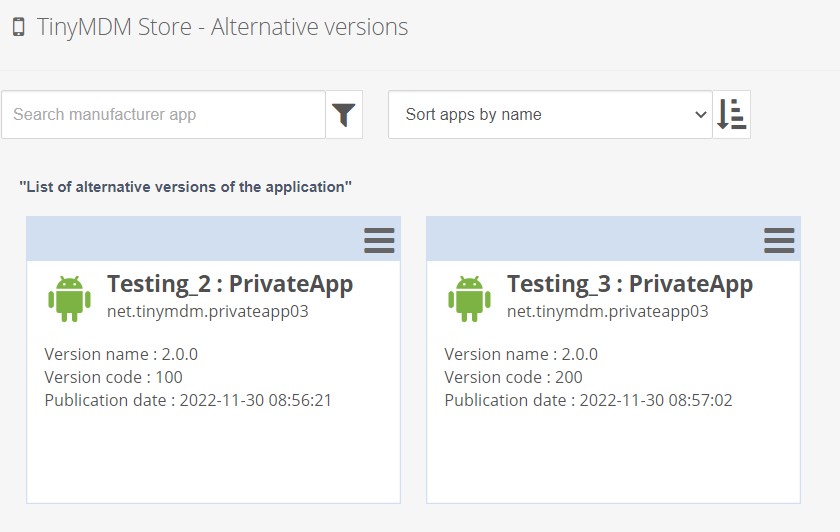Image resolution: width=840 pixels, height=532 pixels.
Task: Click the 'Version code : 200' line
Action: pos(514,377)
